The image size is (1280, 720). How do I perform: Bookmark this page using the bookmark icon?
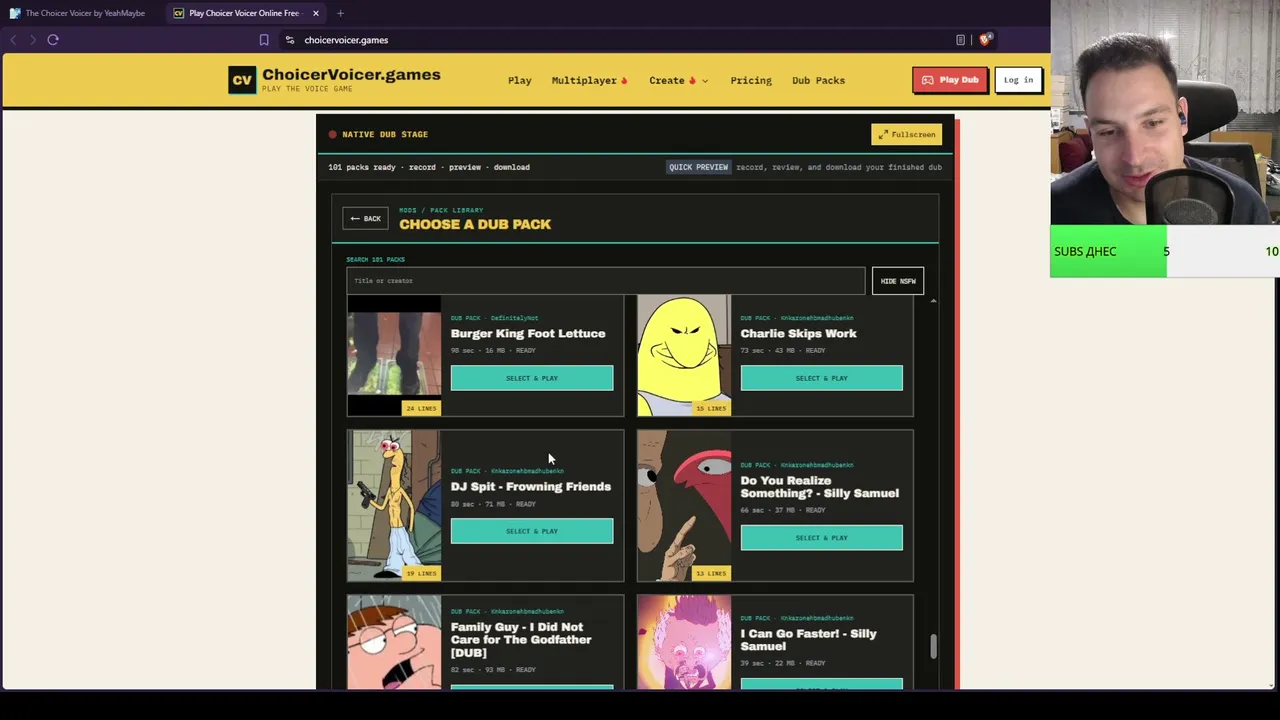264,40
